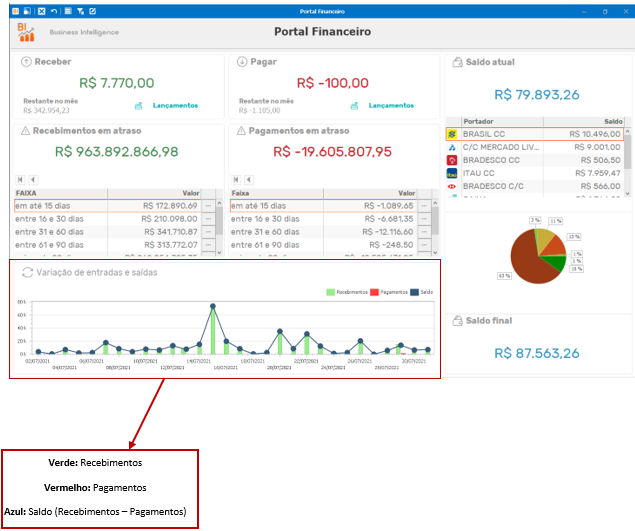Click the Banco do Brasil logo icon

tap(452, 134)
